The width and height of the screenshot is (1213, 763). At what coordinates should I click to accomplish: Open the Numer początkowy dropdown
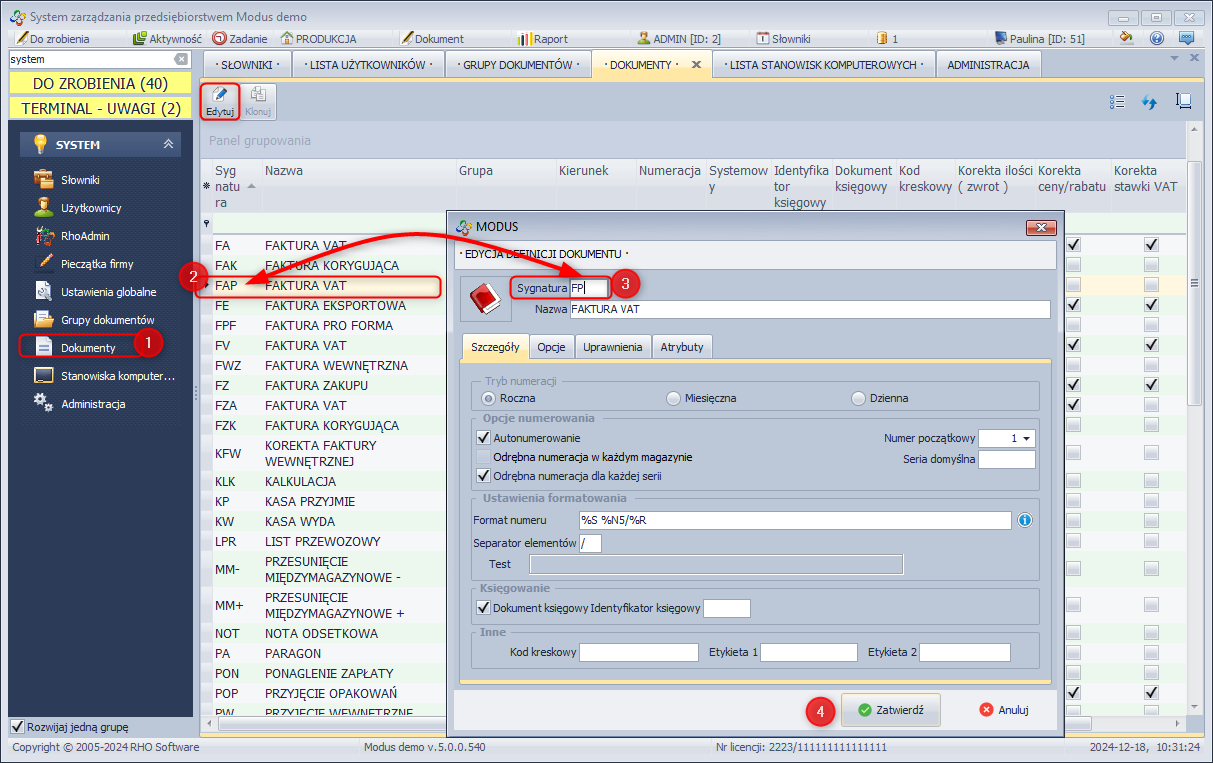point(1027,438)
